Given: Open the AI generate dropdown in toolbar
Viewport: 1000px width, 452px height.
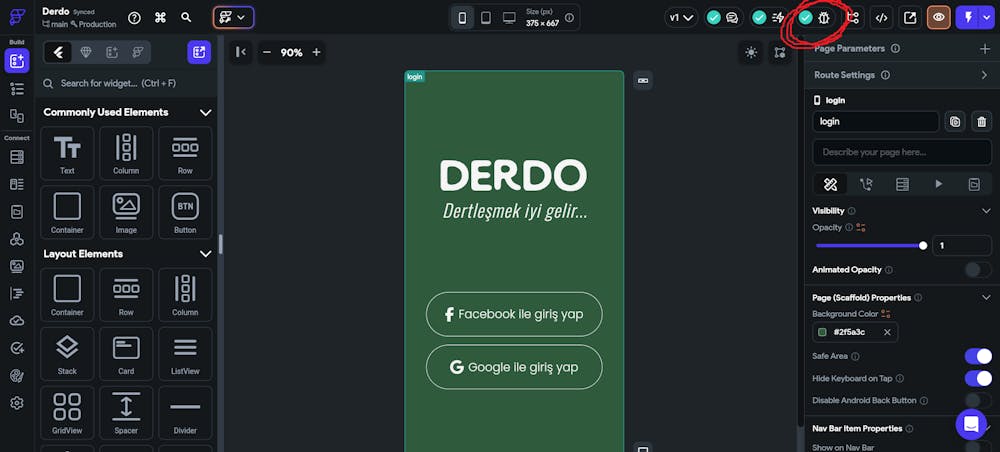Looking at the screenshot, I should tap(233, 18).
